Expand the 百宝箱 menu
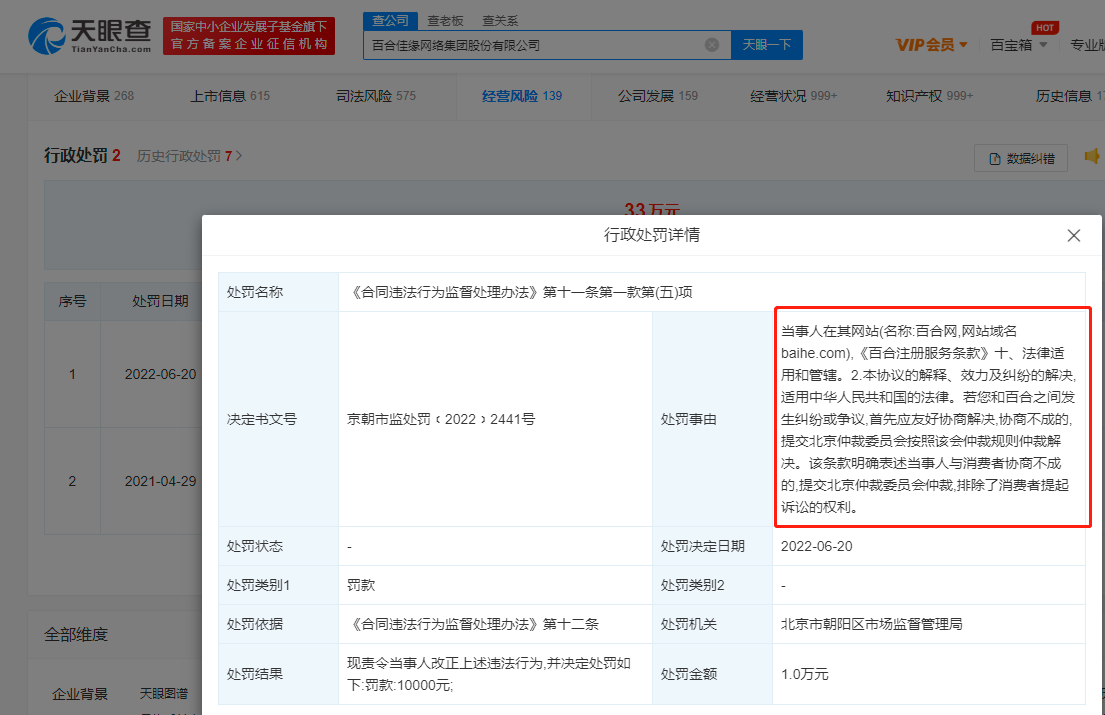This screenshot has width=1105, height=715. pos(1018,45)
